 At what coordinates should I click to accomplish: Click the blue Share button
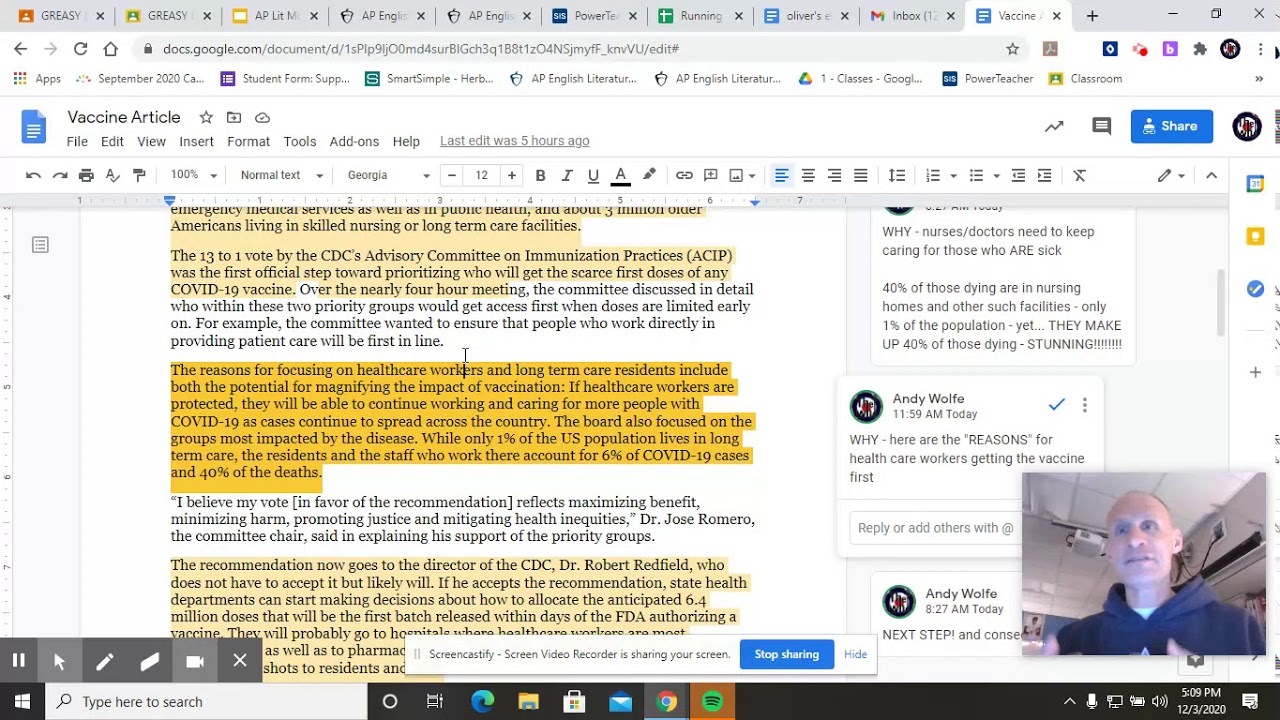click(1171, 126)
